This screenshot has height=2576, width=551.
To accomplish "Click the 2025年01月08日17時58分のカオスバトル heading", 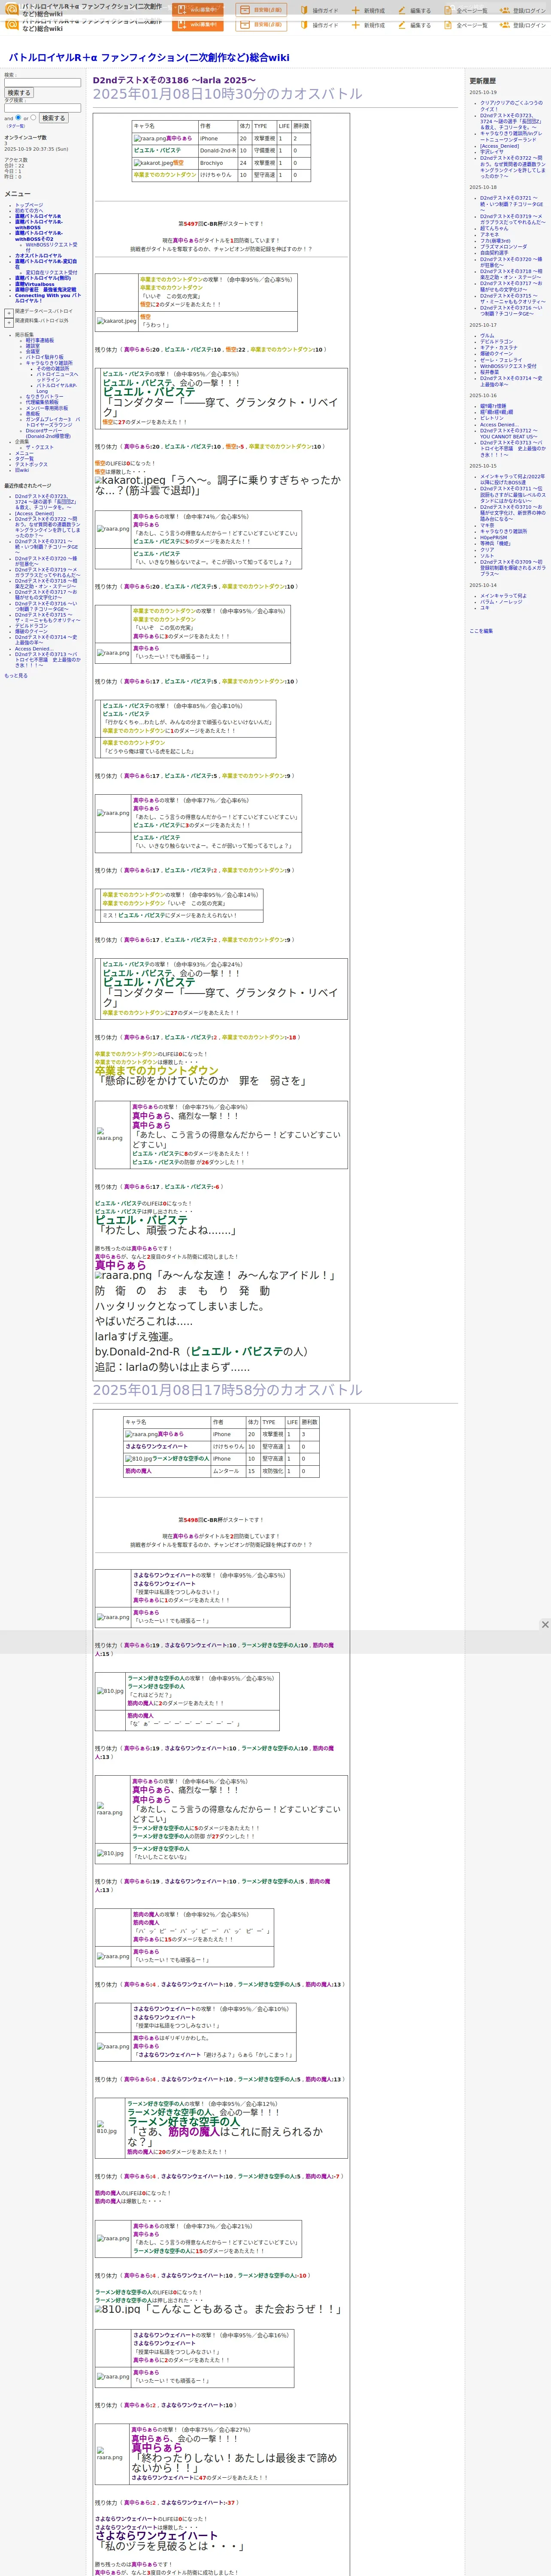I will [227, 1390].
